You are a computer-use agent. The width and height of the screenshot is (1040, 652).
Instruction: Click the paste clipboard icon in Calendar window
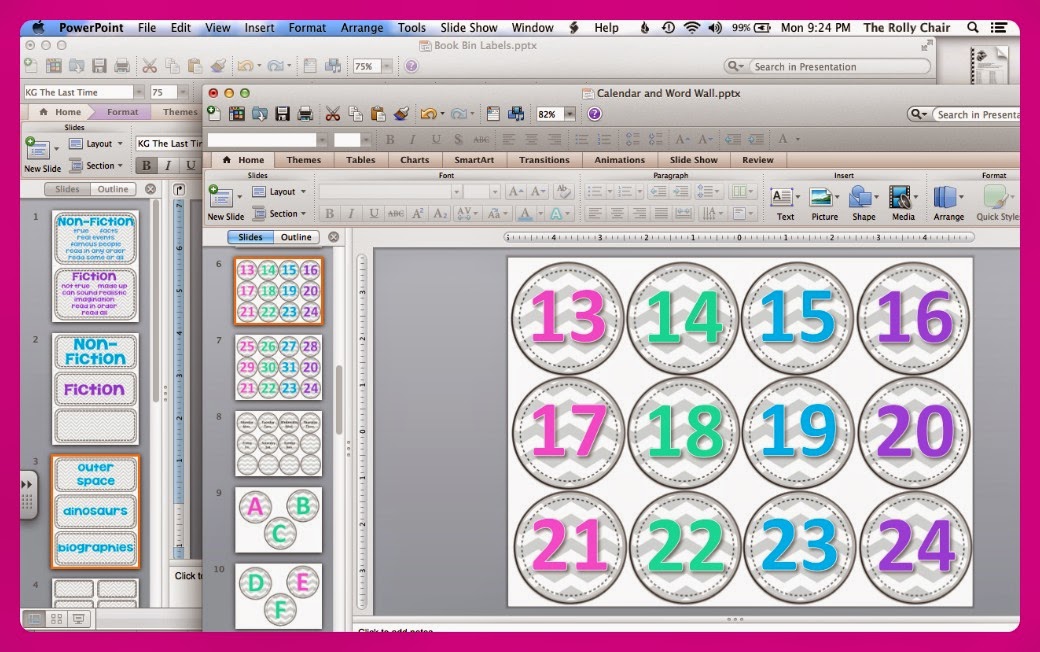[378, 114]
